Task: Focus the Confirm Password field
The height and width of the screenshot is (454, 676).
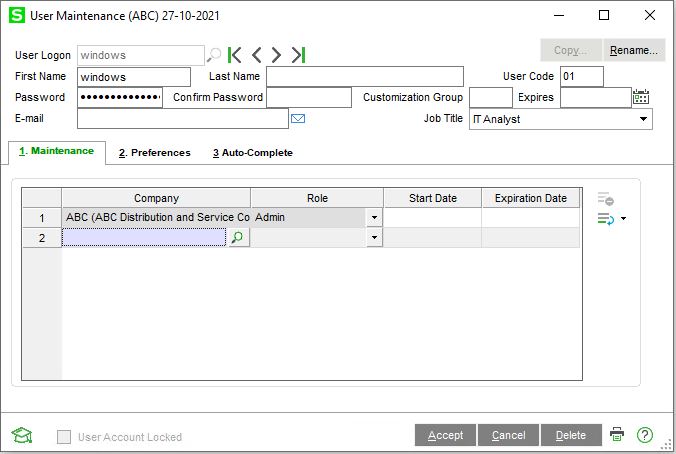Action: point(309,97)
